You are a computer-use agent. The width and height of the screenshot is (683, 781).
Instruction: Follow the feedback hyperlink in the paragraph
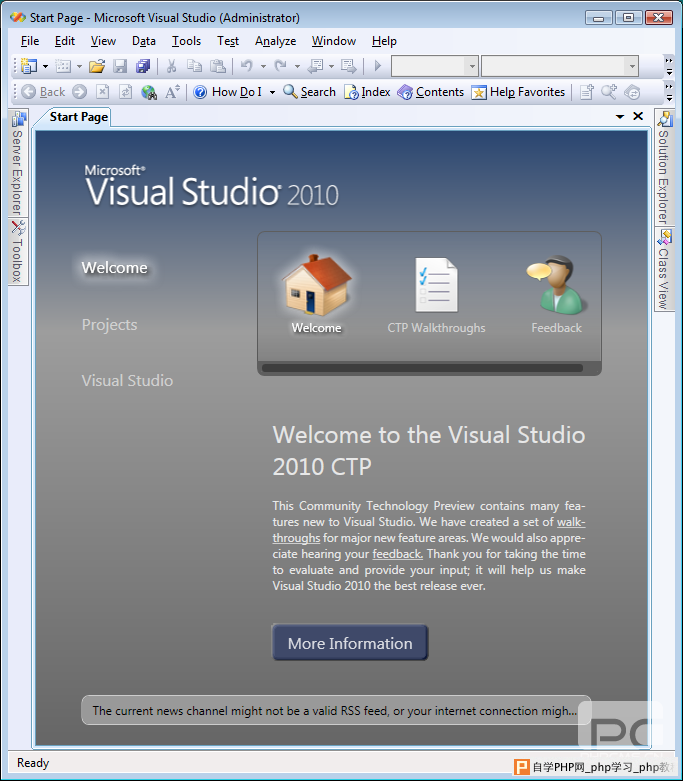398,554
